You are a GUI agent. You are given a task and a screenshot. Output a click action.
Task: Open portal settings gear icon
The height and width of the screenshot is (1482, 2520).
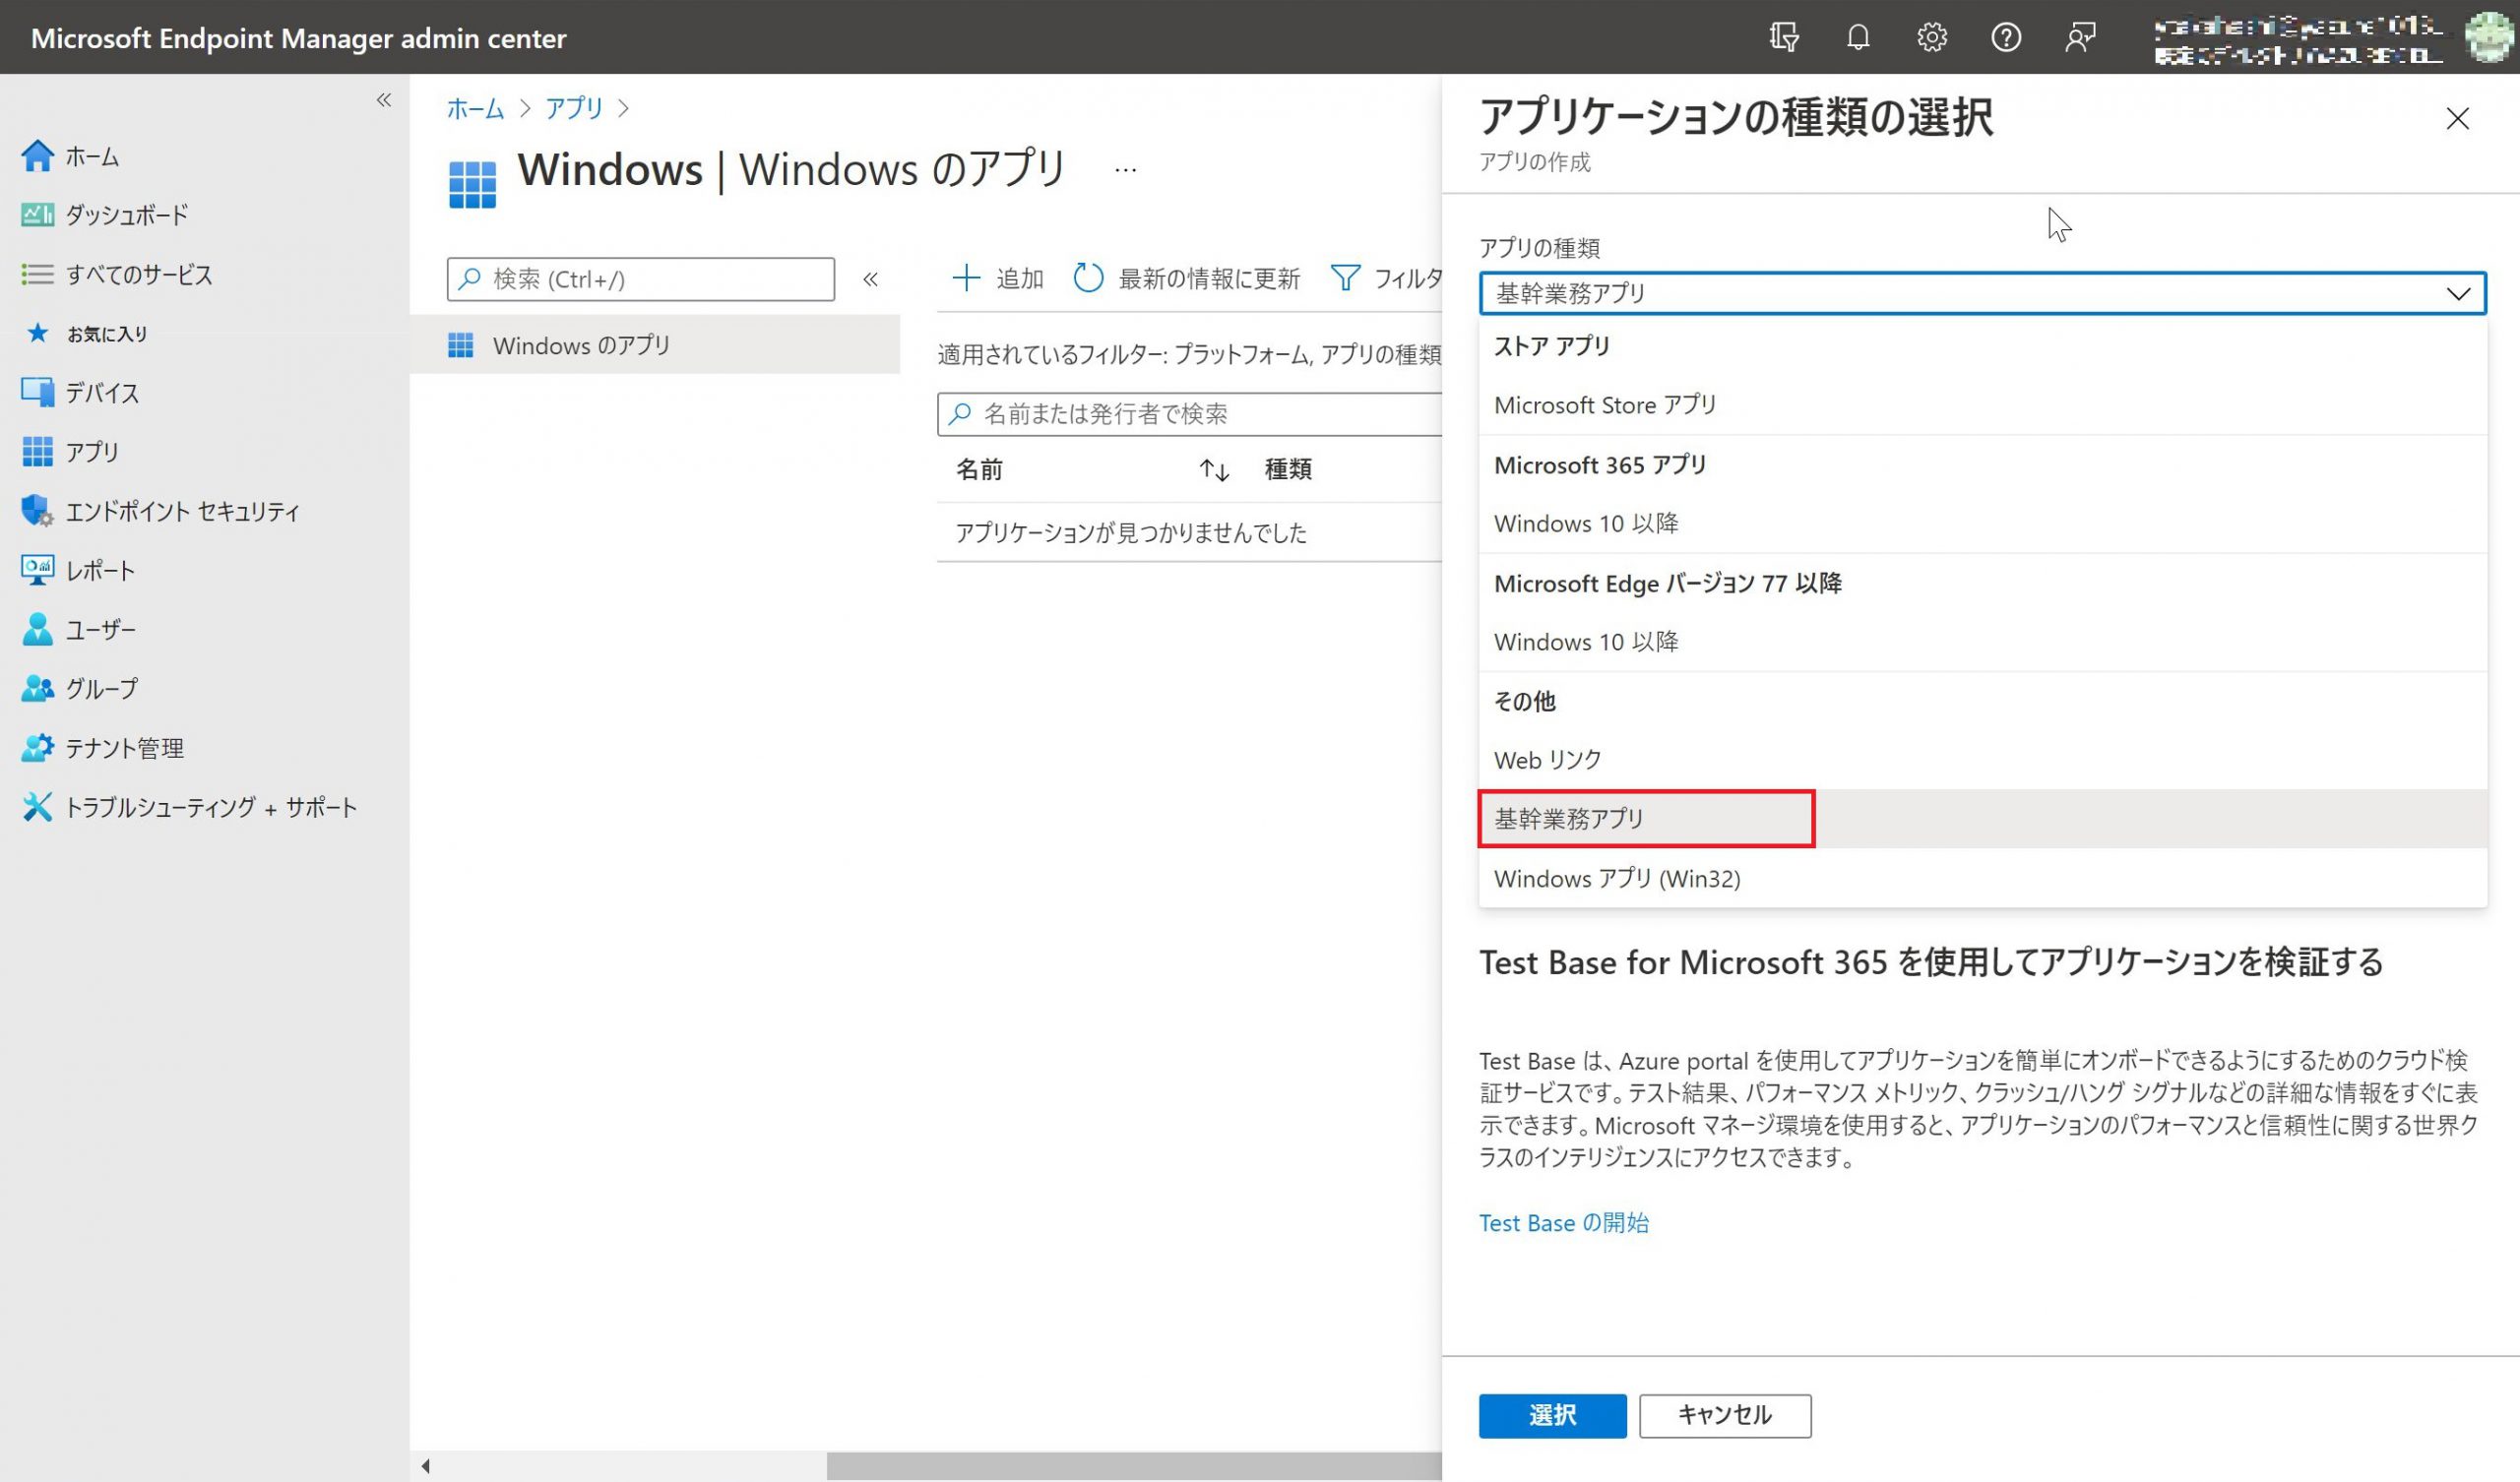[1931, 38]
